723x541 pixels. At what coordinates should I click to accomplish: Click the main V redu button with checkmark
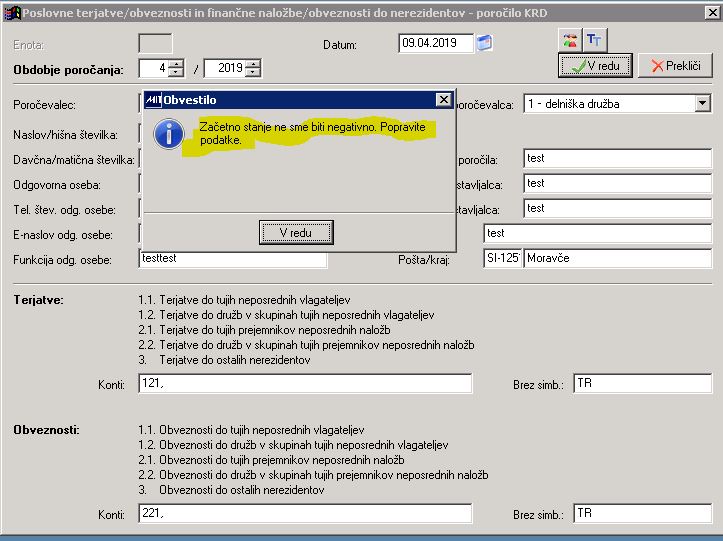(x=595, y=65)
